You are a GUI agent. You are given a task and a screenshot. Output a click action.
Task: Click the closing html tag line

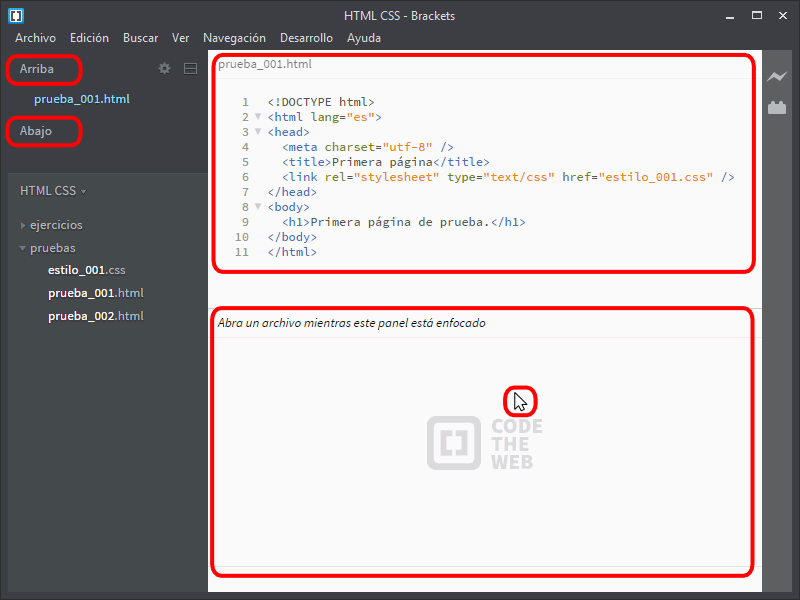292,252
